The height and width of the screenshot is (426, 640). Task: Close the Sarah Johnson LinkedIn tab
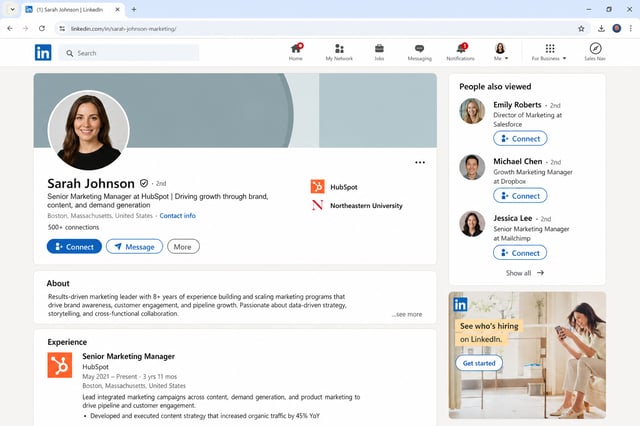pyautogui.click(x=118, y=9)
